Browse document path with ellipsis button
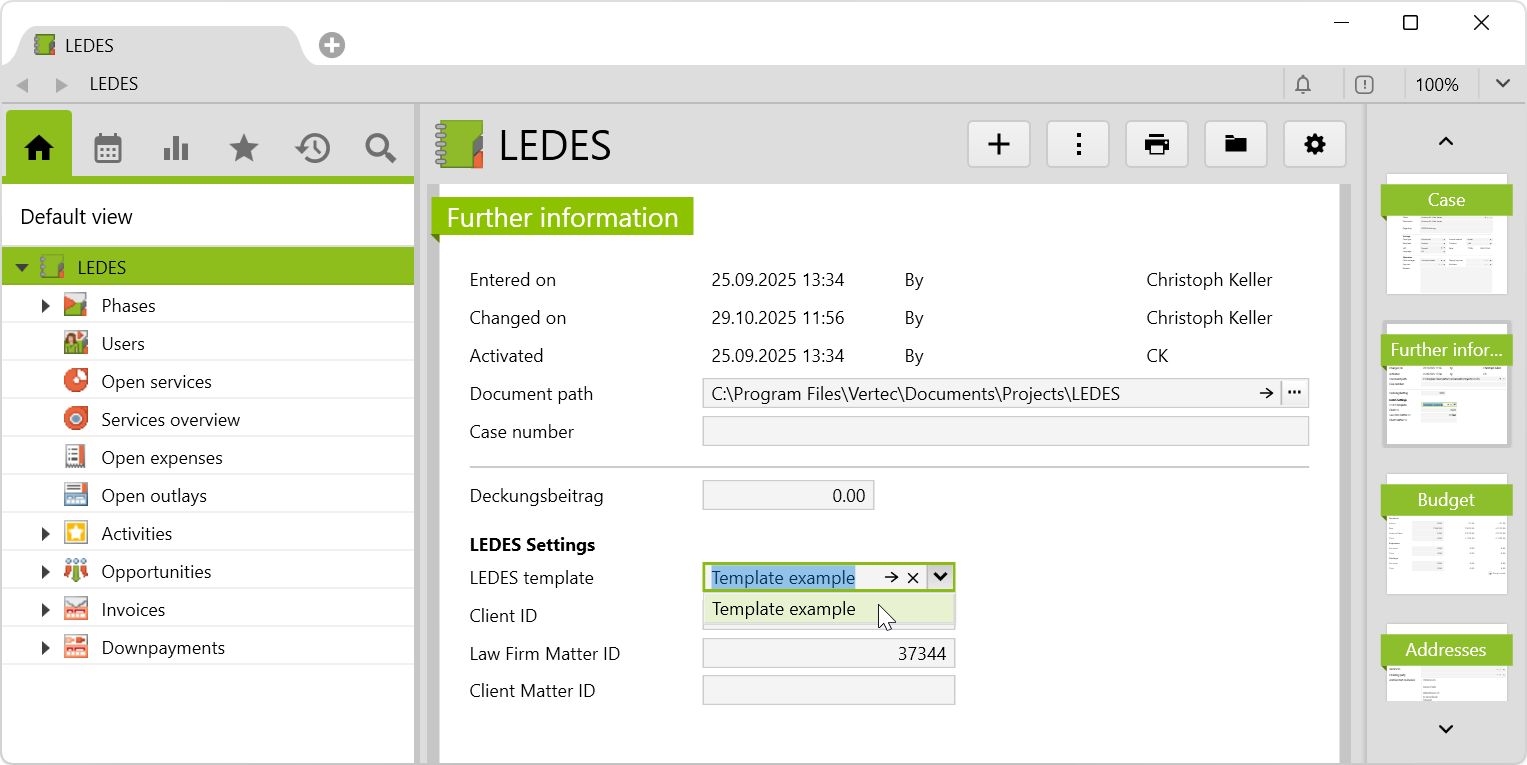Viewport: 1527px width, 765px height. click(1295, 393)
